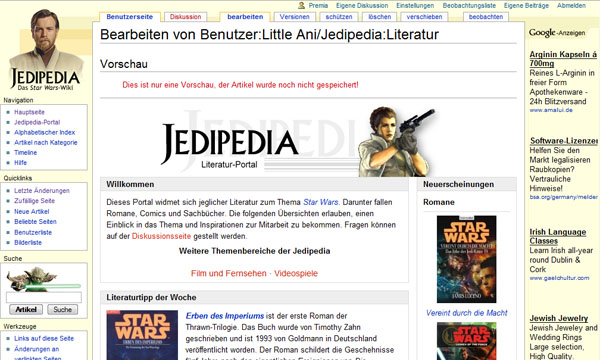Open the Versionen tab
The height and width of the screenshot is (360, 600).
coord(294,17)
